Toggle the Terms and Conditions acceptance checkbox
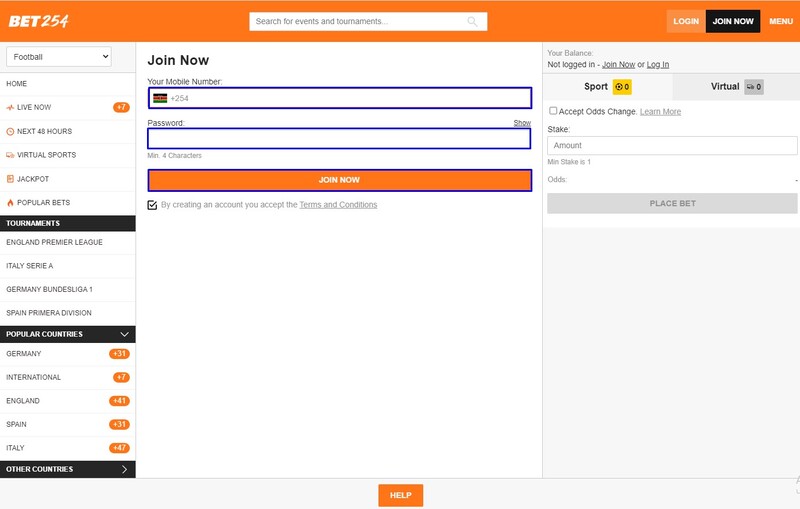Screen dimensions: 800x509 152,205
